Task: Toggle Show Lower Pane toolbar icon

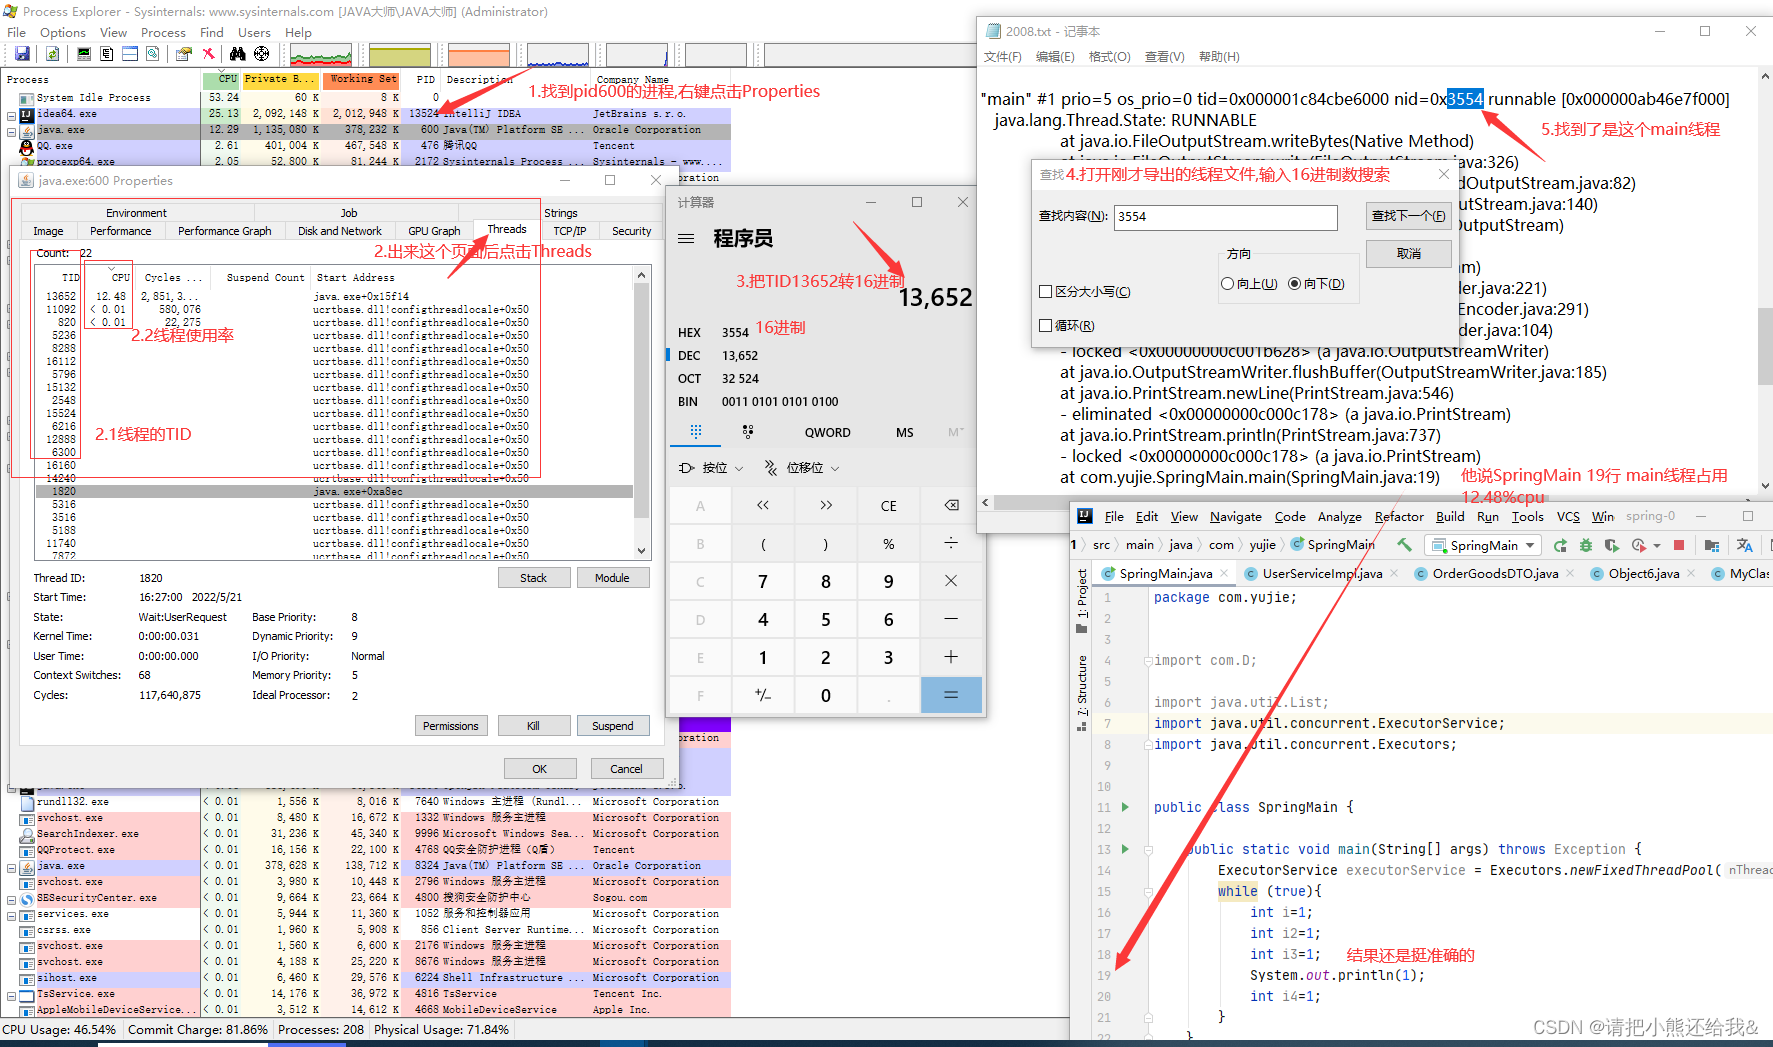Action: coord(130,54)
